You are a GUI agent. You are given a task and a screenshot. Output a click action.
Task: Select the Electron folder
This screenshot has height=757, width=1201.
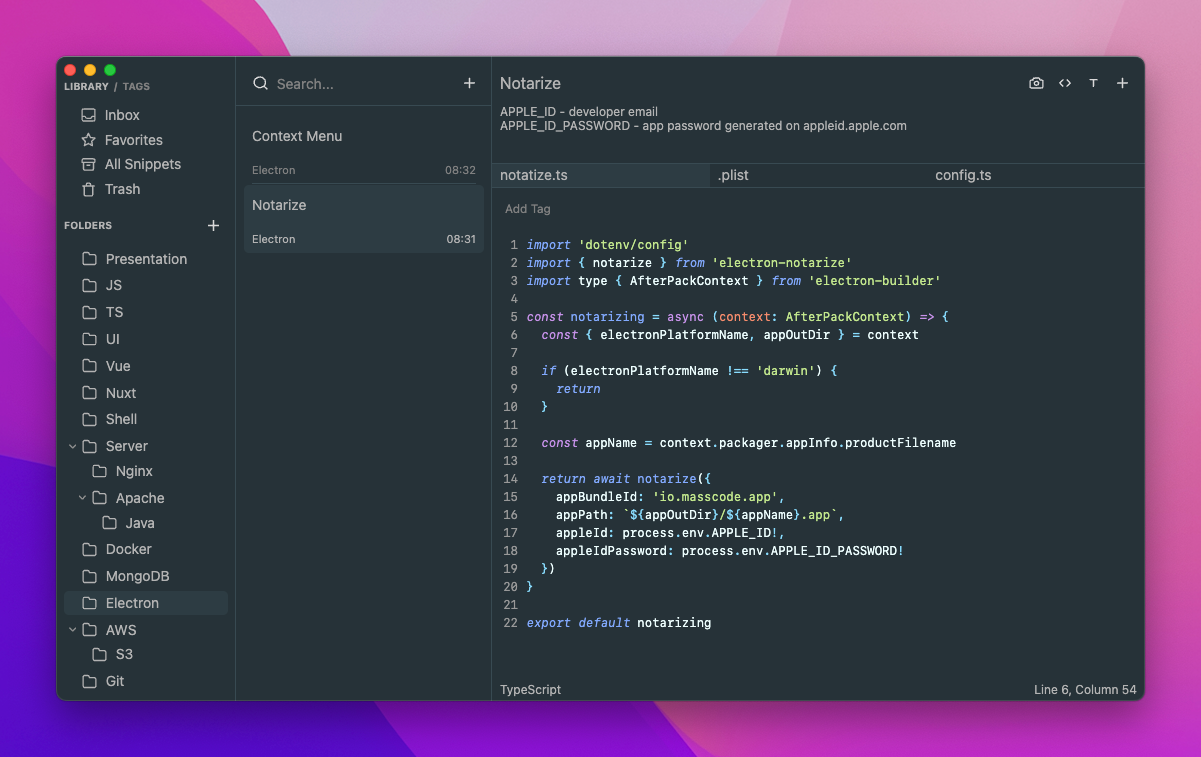146,603
